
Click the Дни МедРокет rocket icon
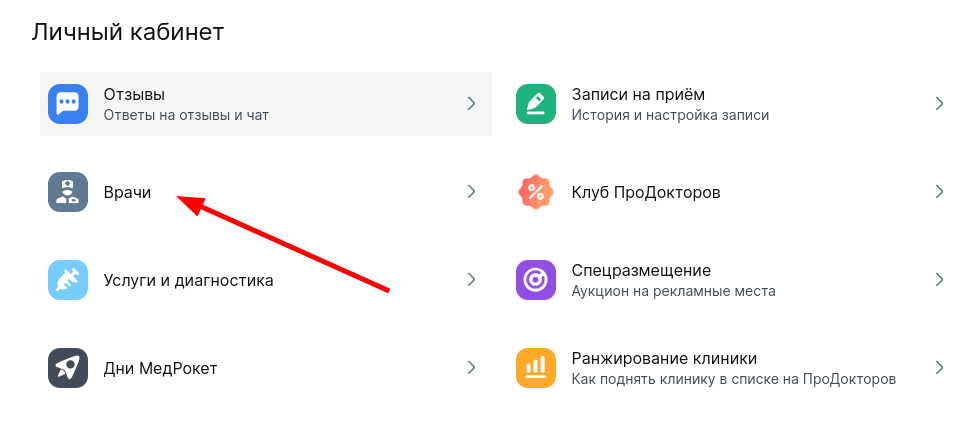coord(68,368)
